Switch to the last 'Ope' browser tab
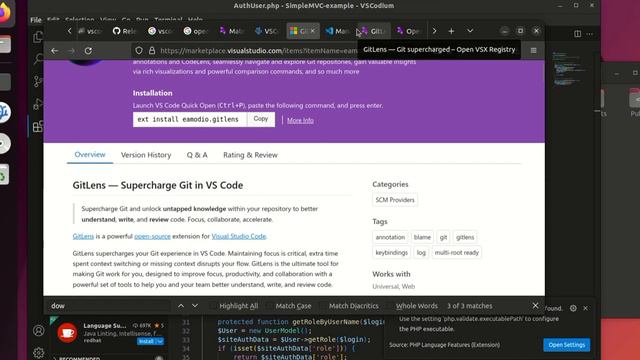Screen dimensions: 640x360 [408, 31]
